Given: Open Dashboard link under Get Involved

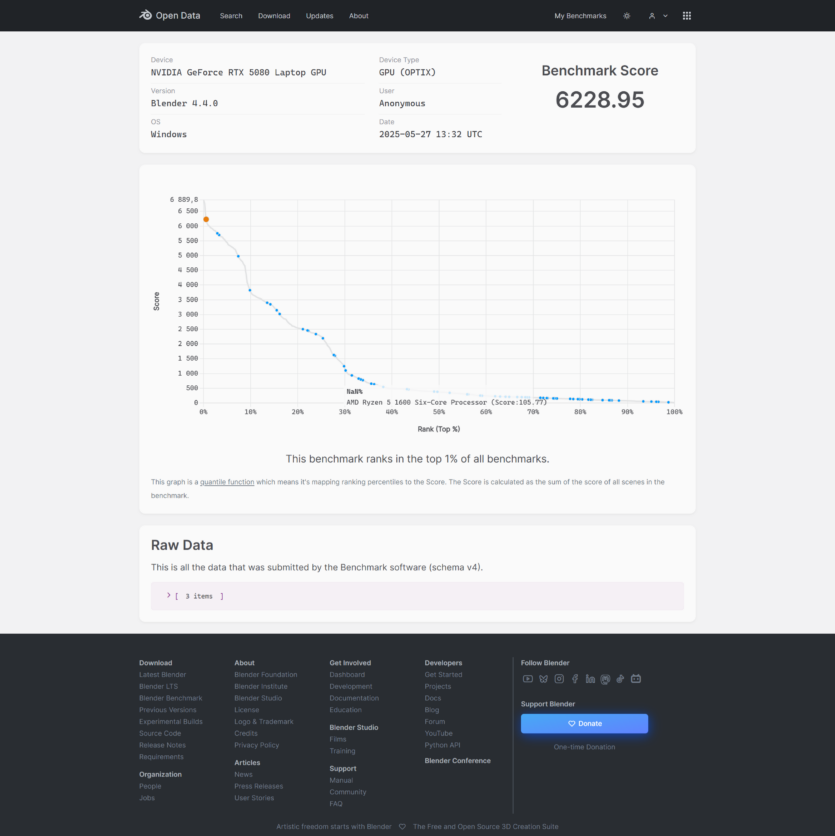Looking at the screenshot, I should point(347,674).
